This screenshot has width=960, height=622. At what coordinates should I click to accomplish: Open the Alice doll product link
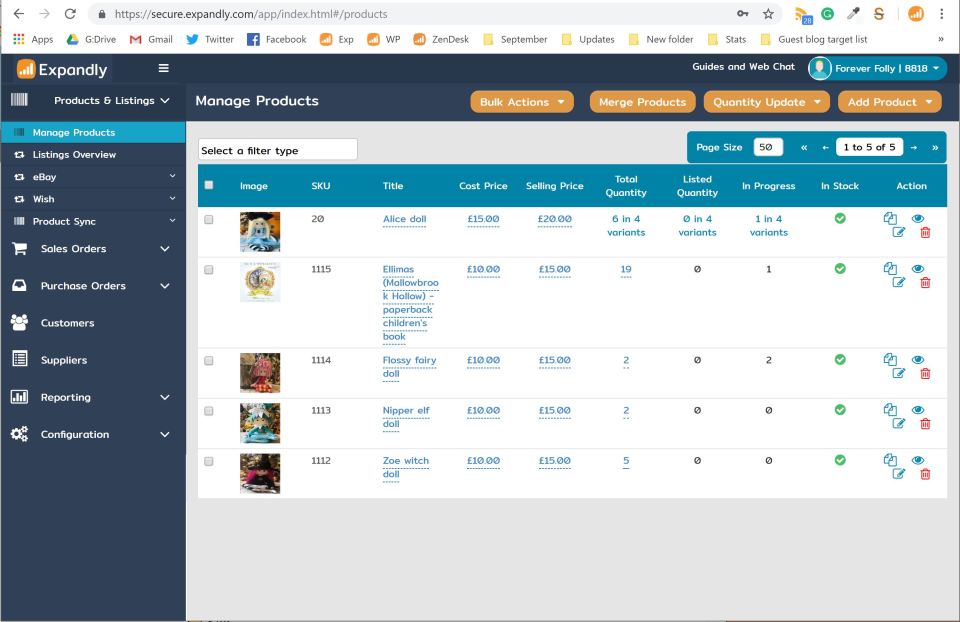coord(403,218)
